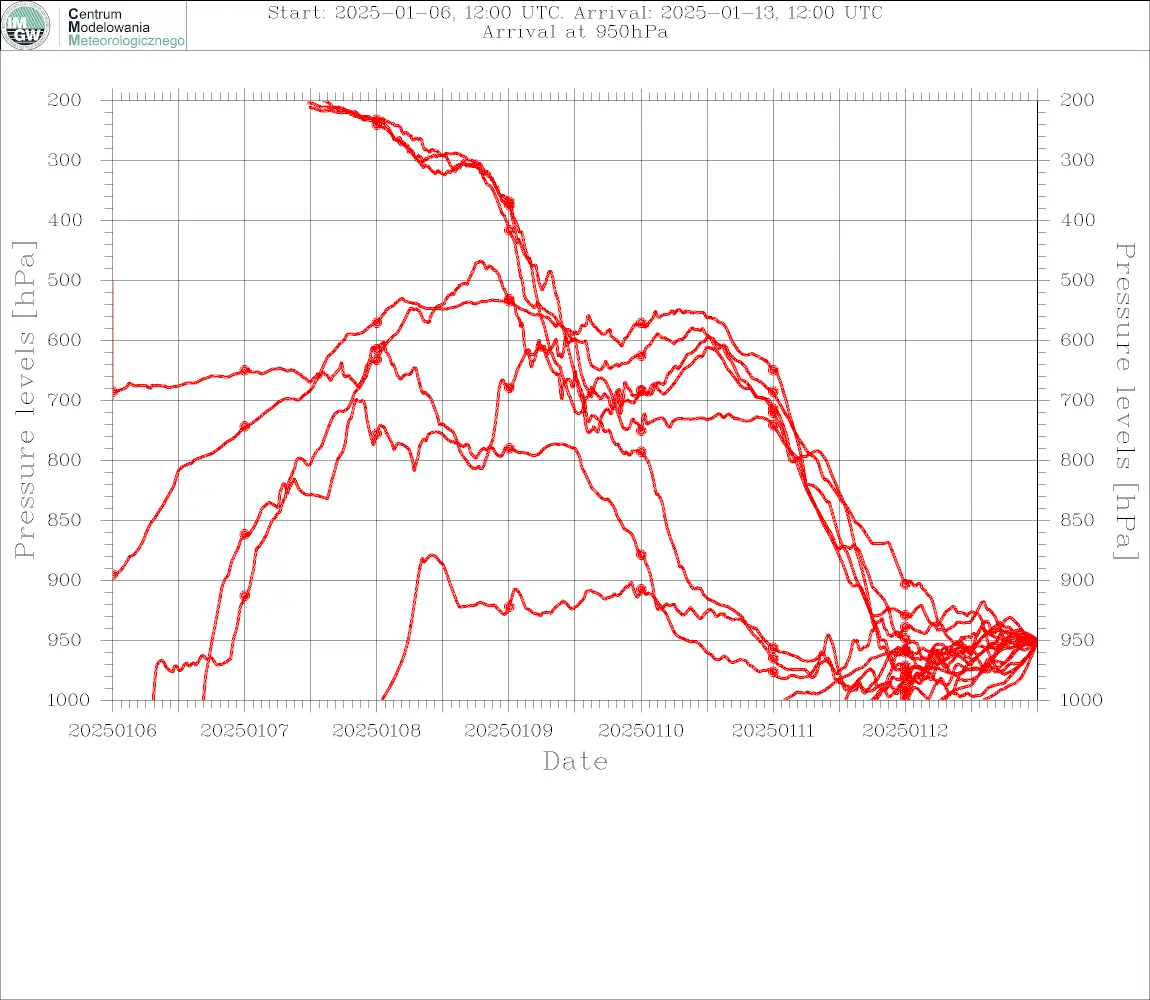Click the left axis '900' pressure label
Viewport: 1150px width, 1000px height.
(x=65, y=580)
